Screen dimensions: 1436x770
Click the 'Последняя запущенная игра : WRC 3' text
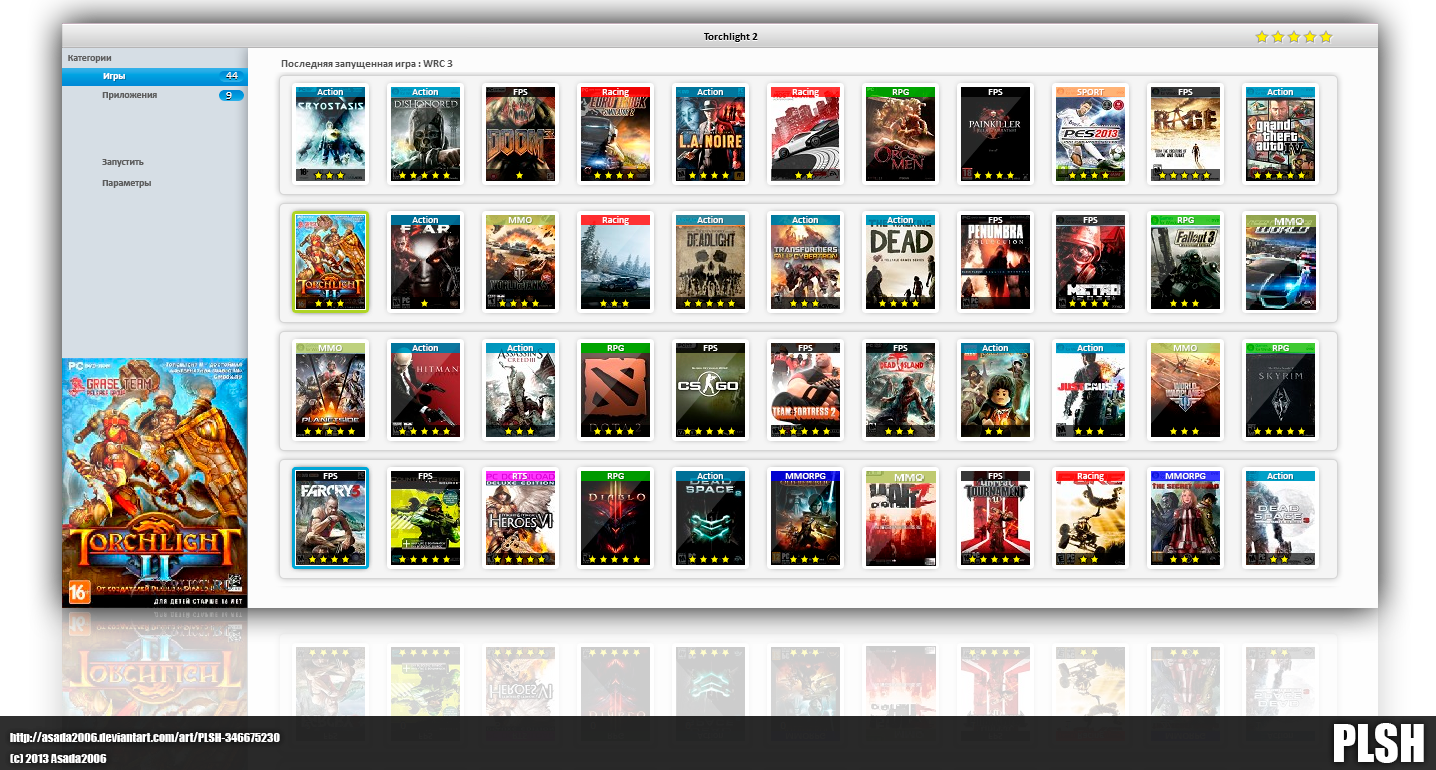(367, 63)
